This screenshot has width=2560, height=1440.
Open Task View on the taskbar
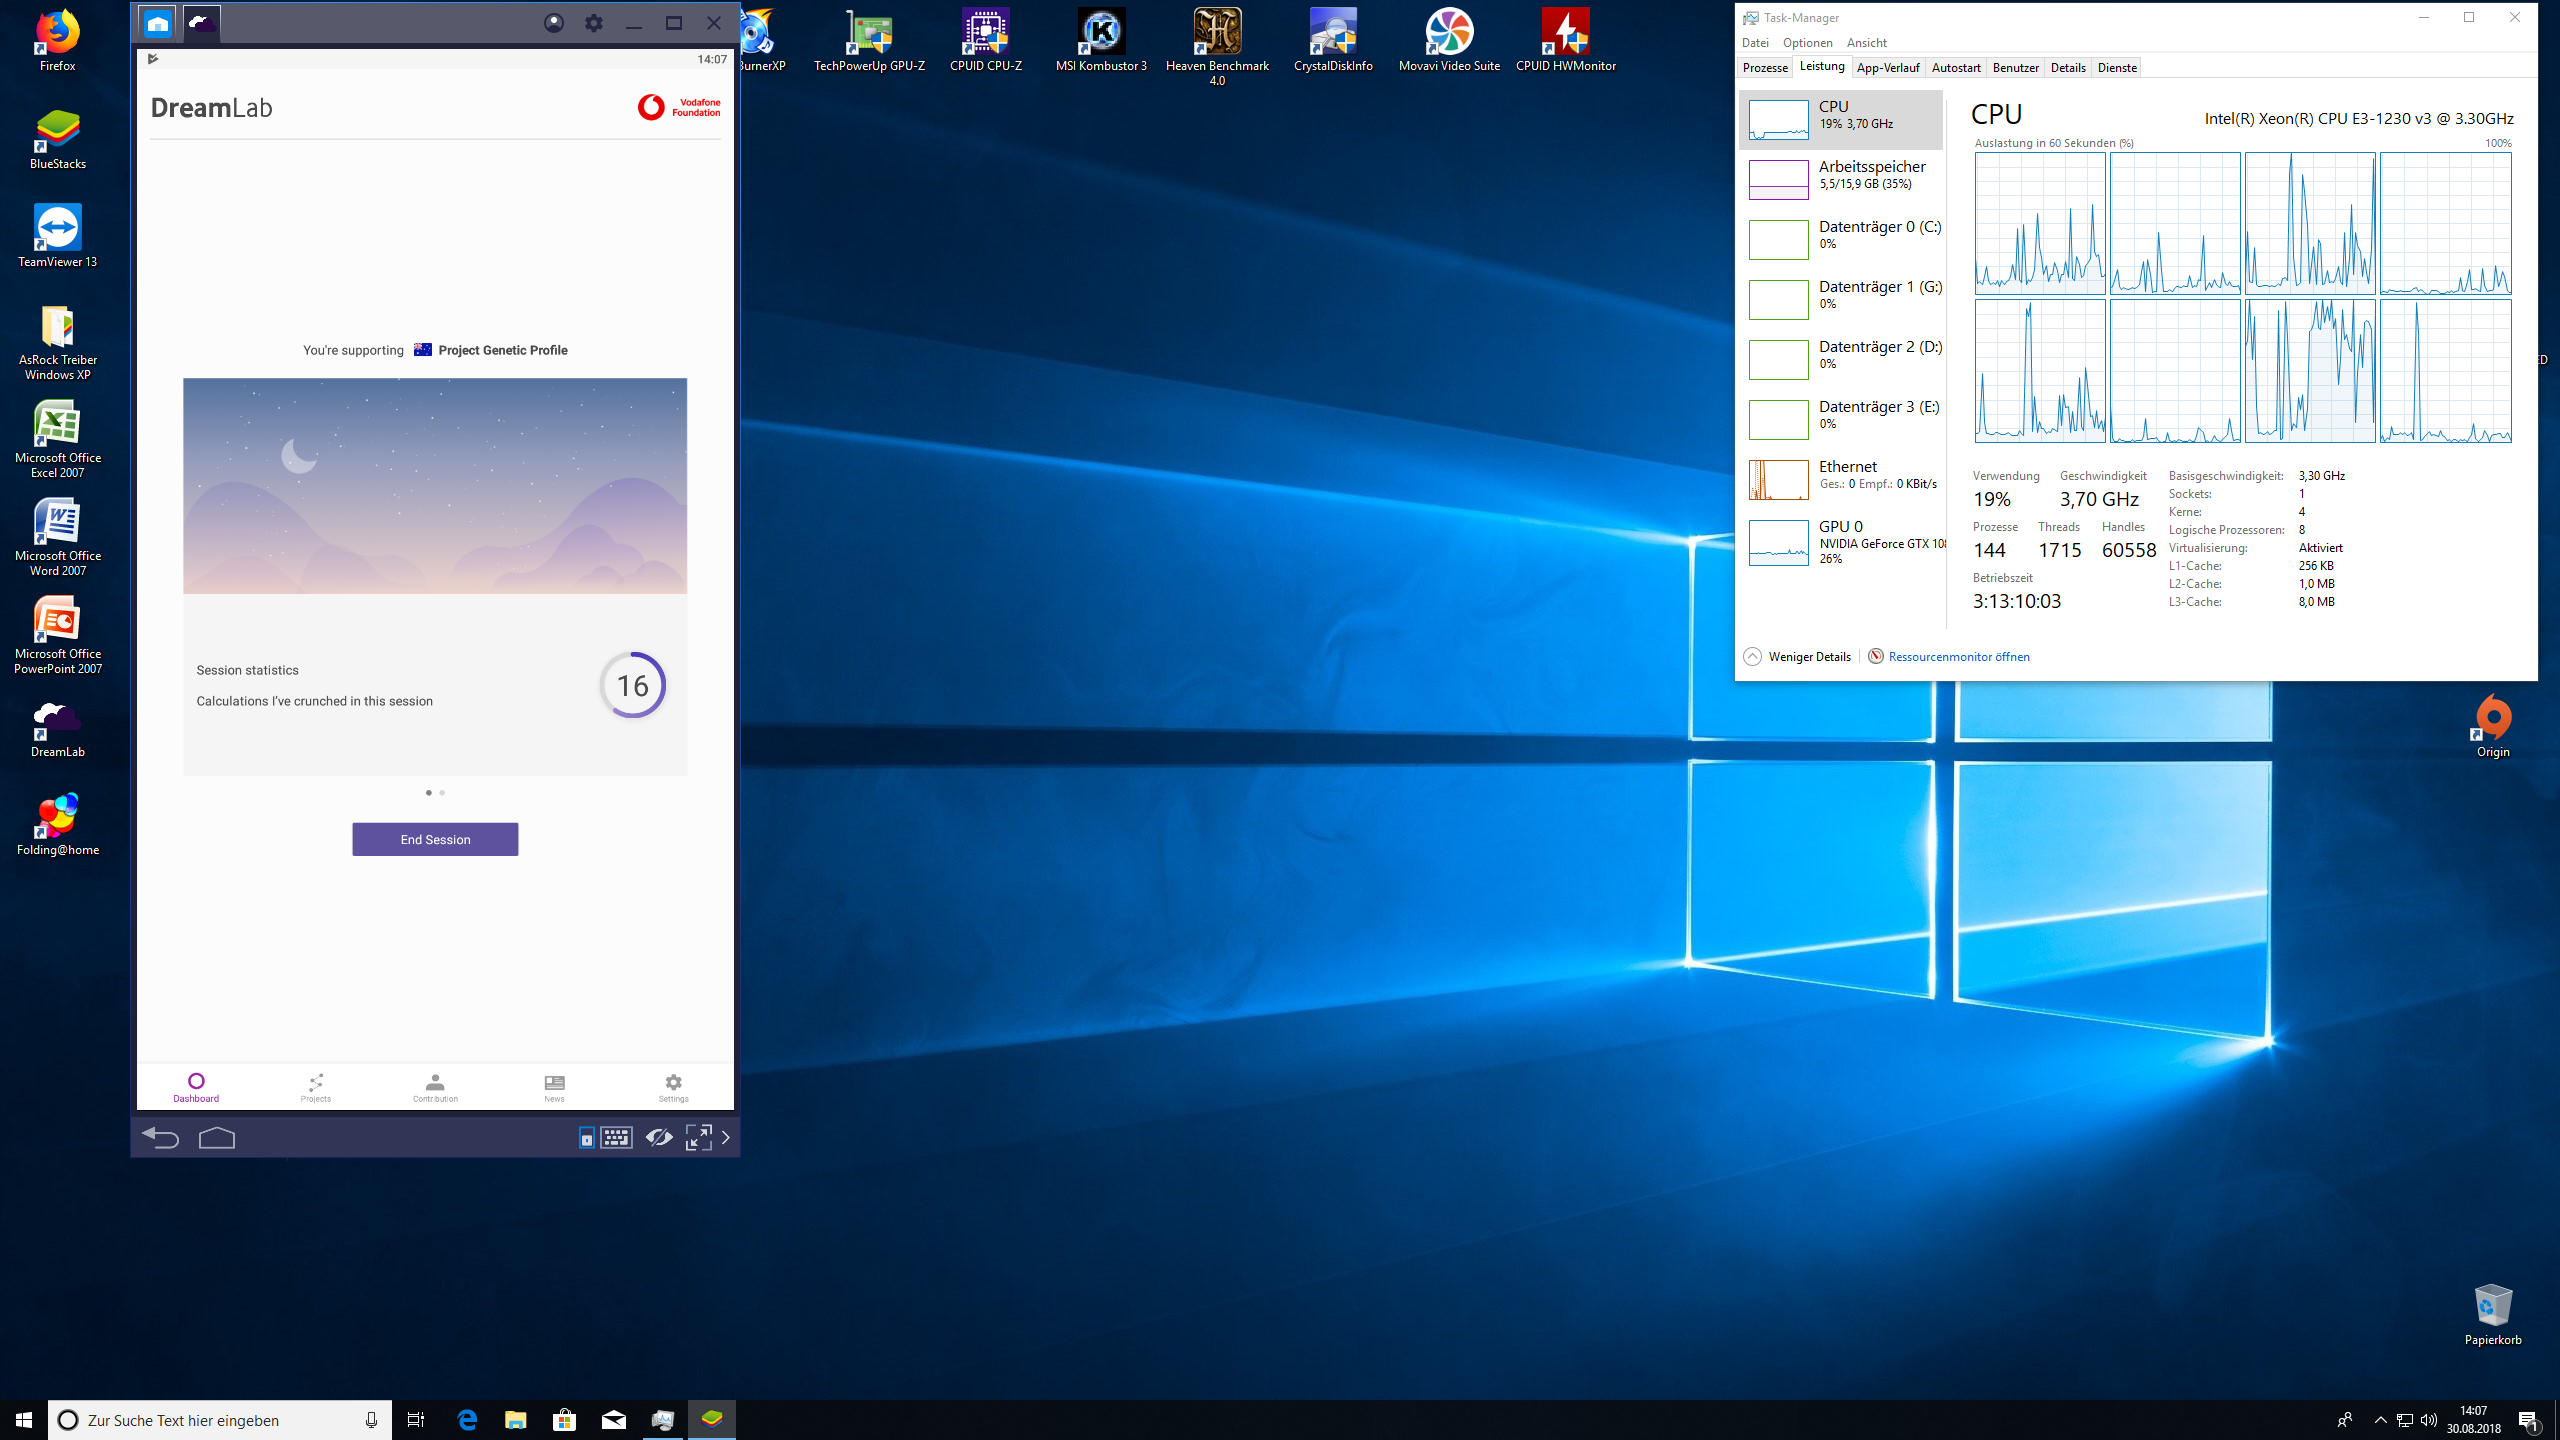416,1420
